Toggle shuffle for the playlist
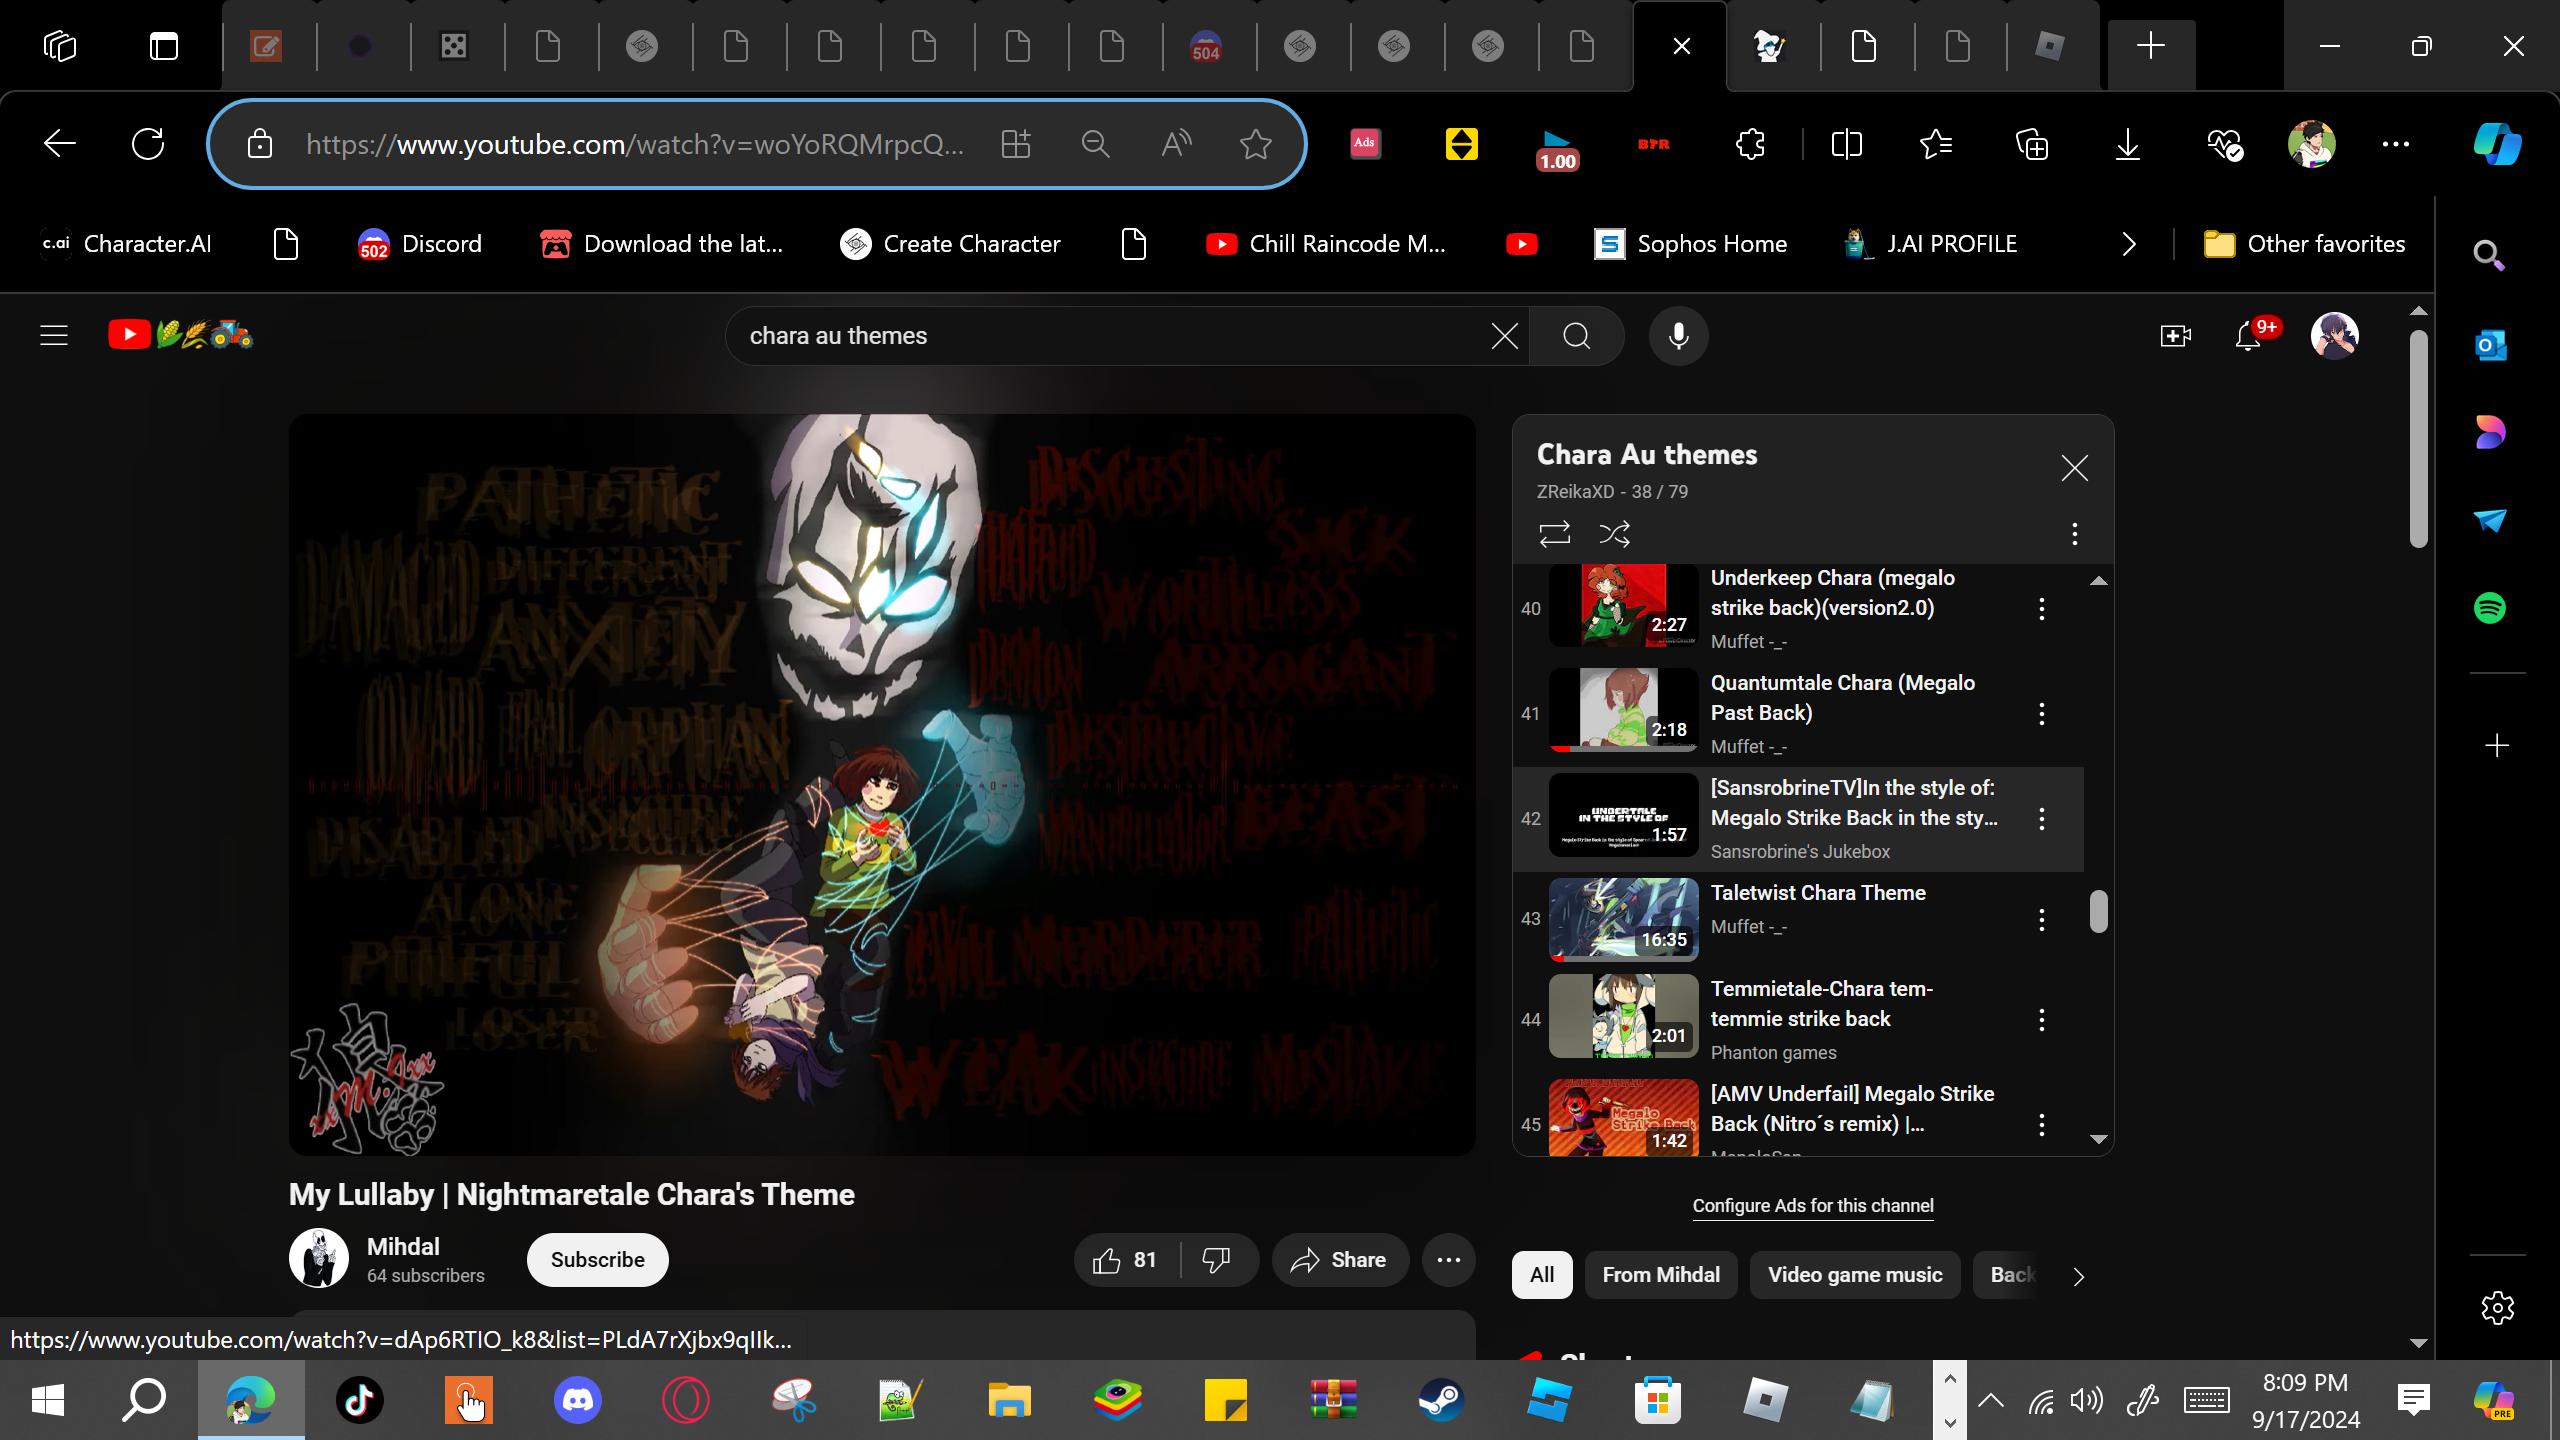 (x=1614, y=534)
